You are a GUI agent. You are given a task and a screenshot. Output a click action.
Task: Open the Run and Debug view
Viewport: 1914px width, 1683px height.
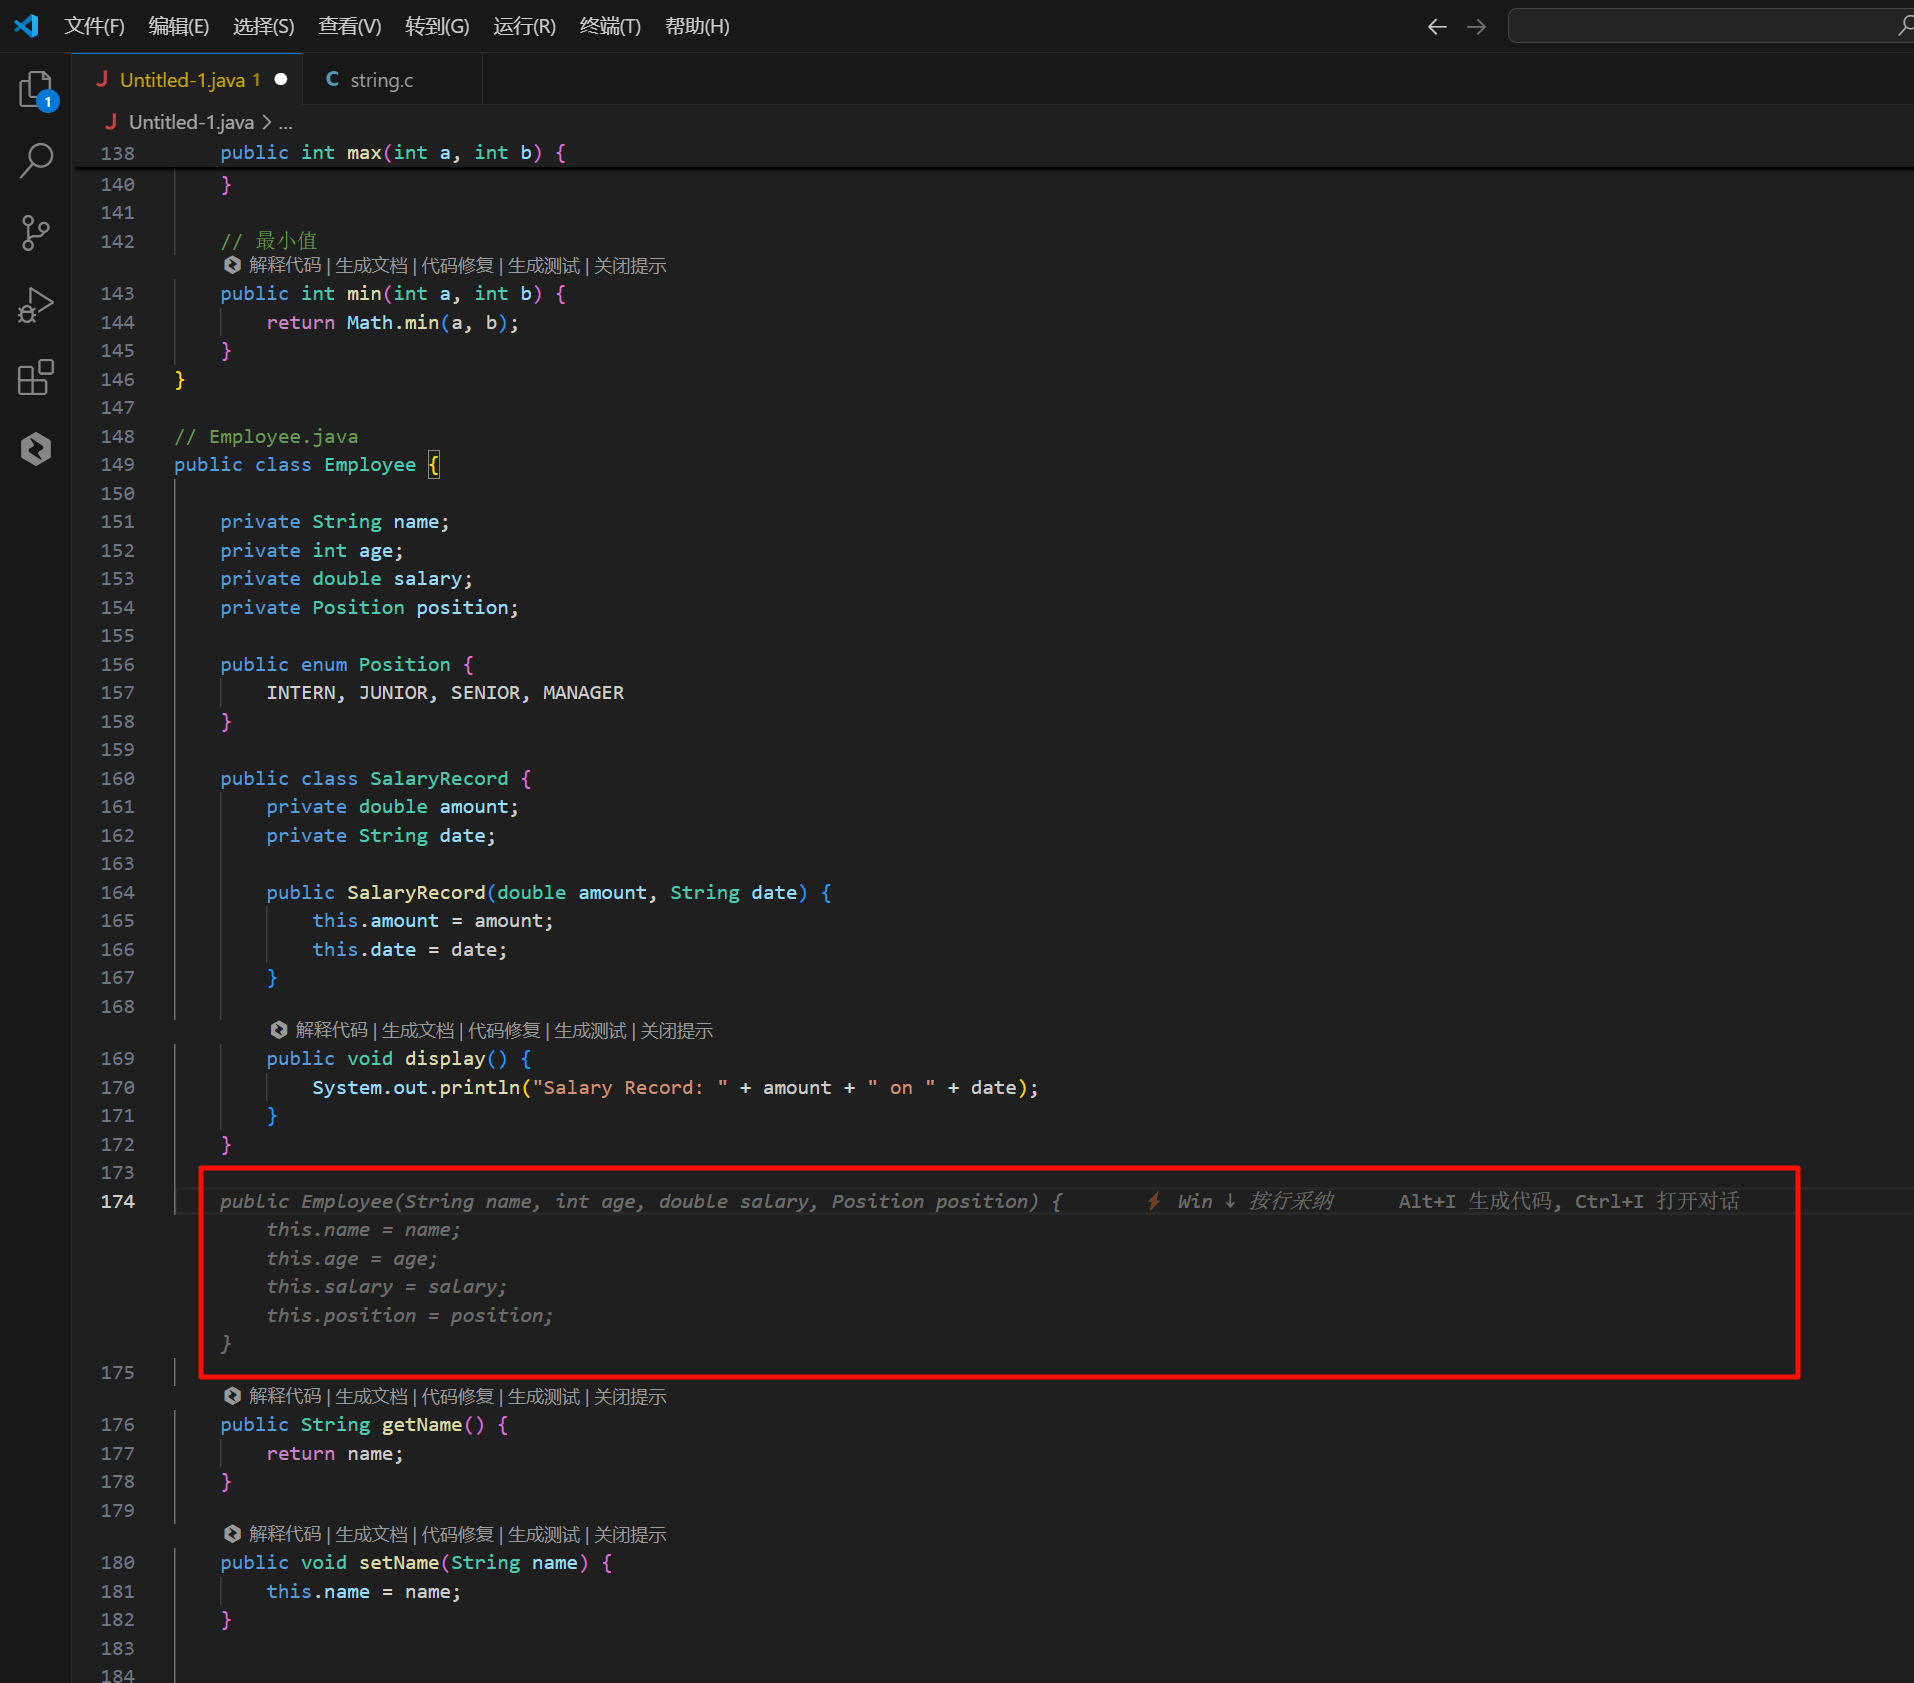36,305
